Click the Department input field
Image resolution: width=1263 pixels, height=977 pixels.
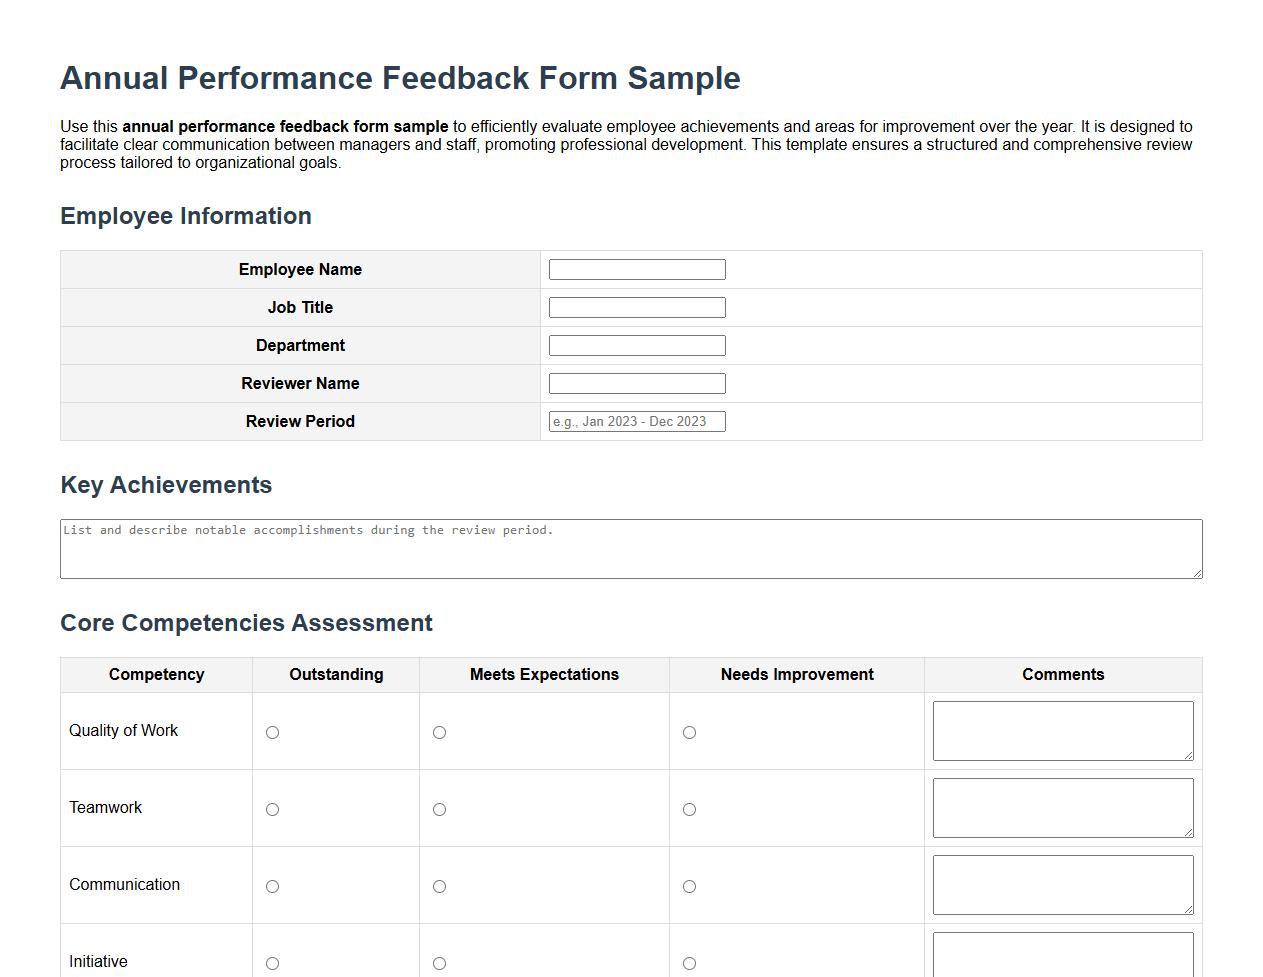[x=636, y=345]
